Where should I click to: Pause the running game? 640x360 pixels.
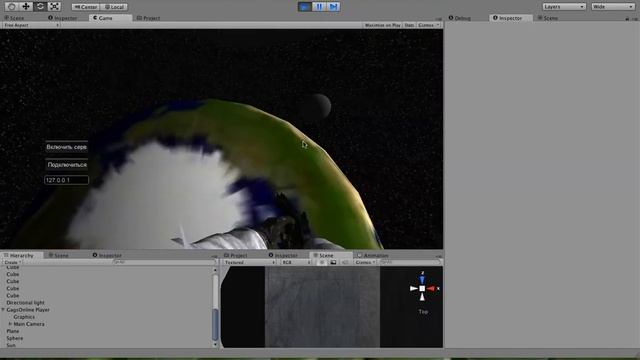pyautogui.click(x=319, y=7)
